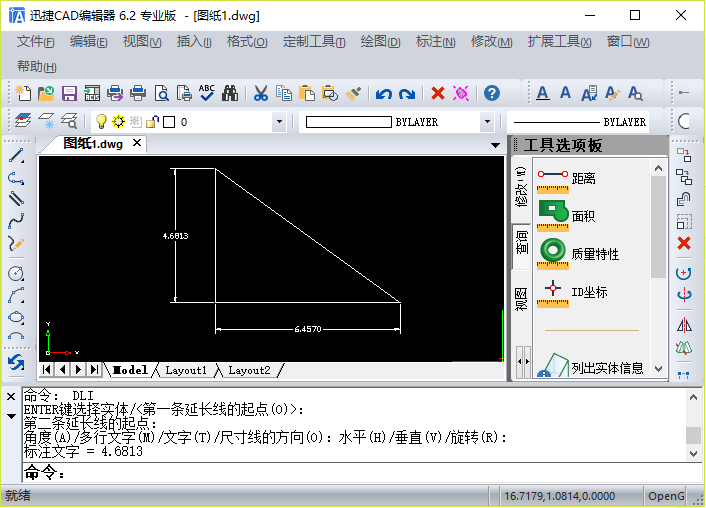Click the layer color swatch box
Screen dimensions: 706x508
169,122
